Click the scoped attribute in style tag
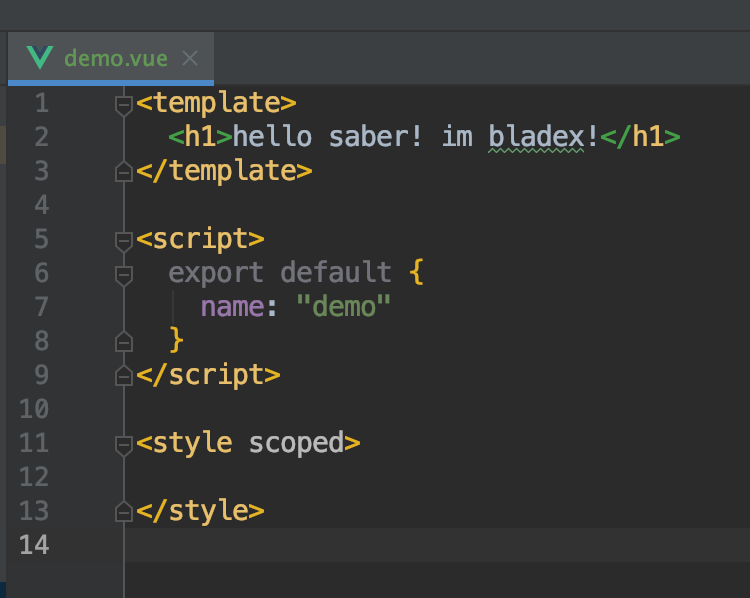The height and width of the screenshot is (598, 750). click(x=296, y=443)
